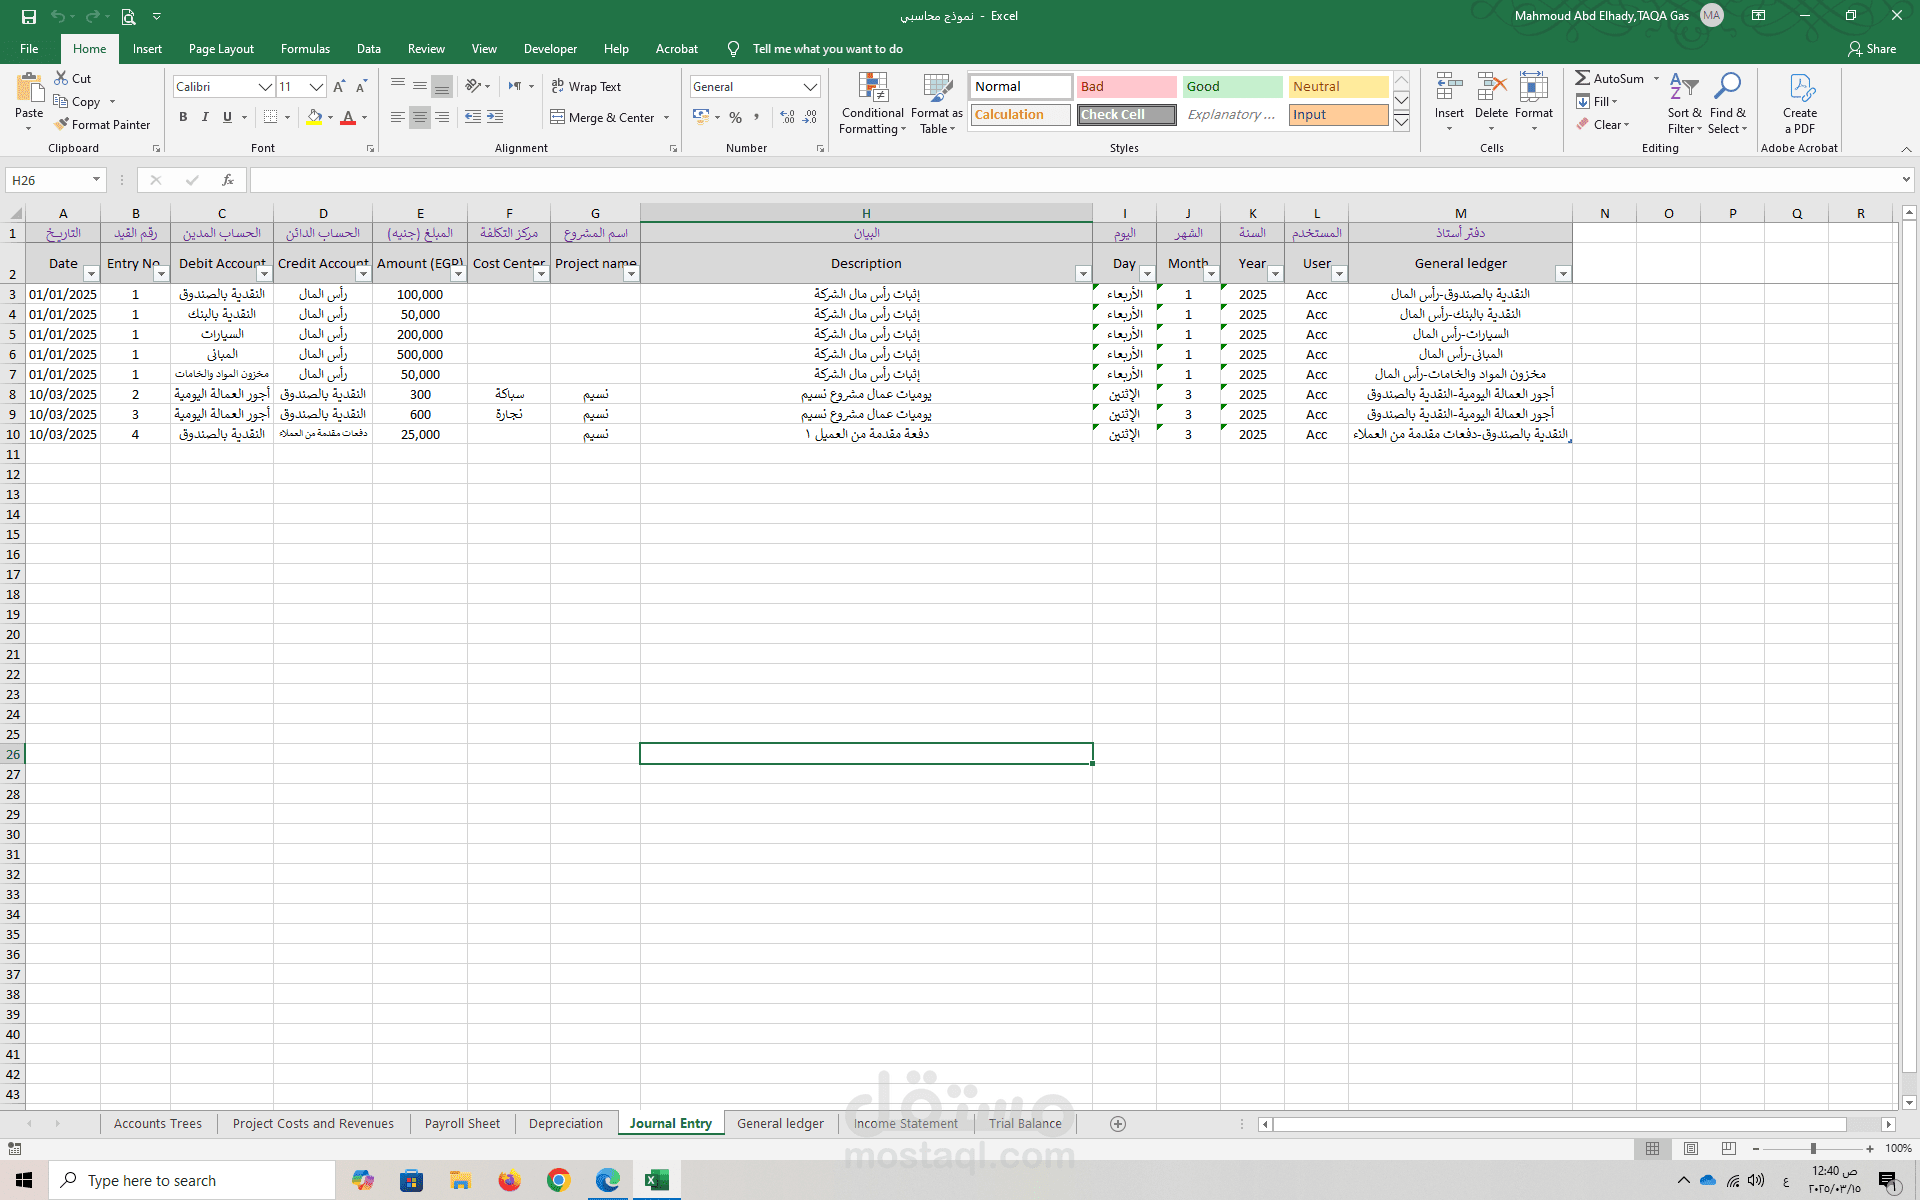Viewport: 1920px width, 1200px height.
Task: Open the General number format dropdown
Action: point(810,87)
